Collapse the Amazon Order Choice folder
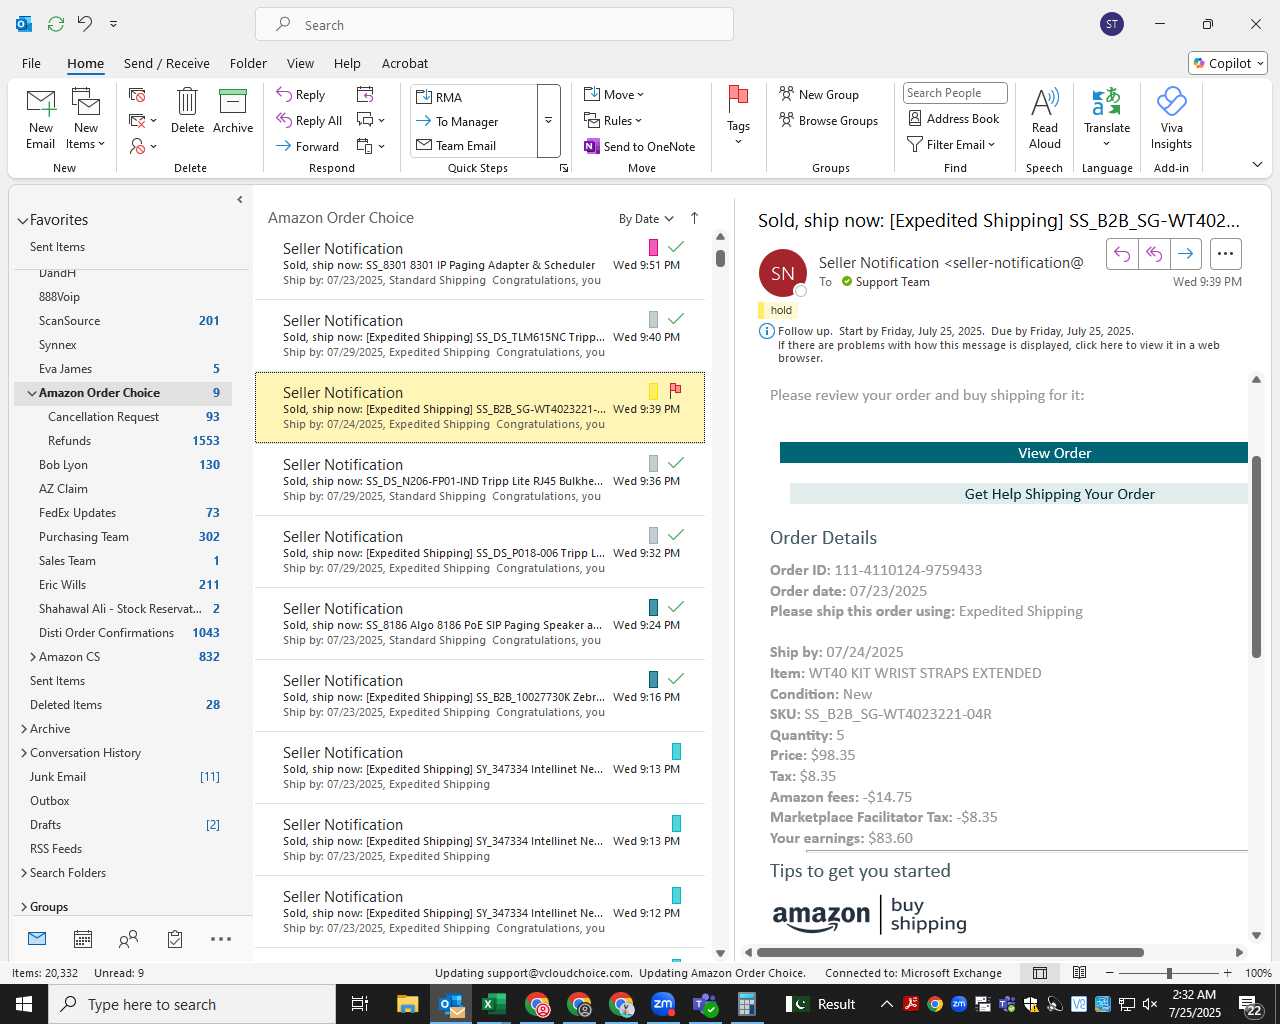 pos(32,393)
